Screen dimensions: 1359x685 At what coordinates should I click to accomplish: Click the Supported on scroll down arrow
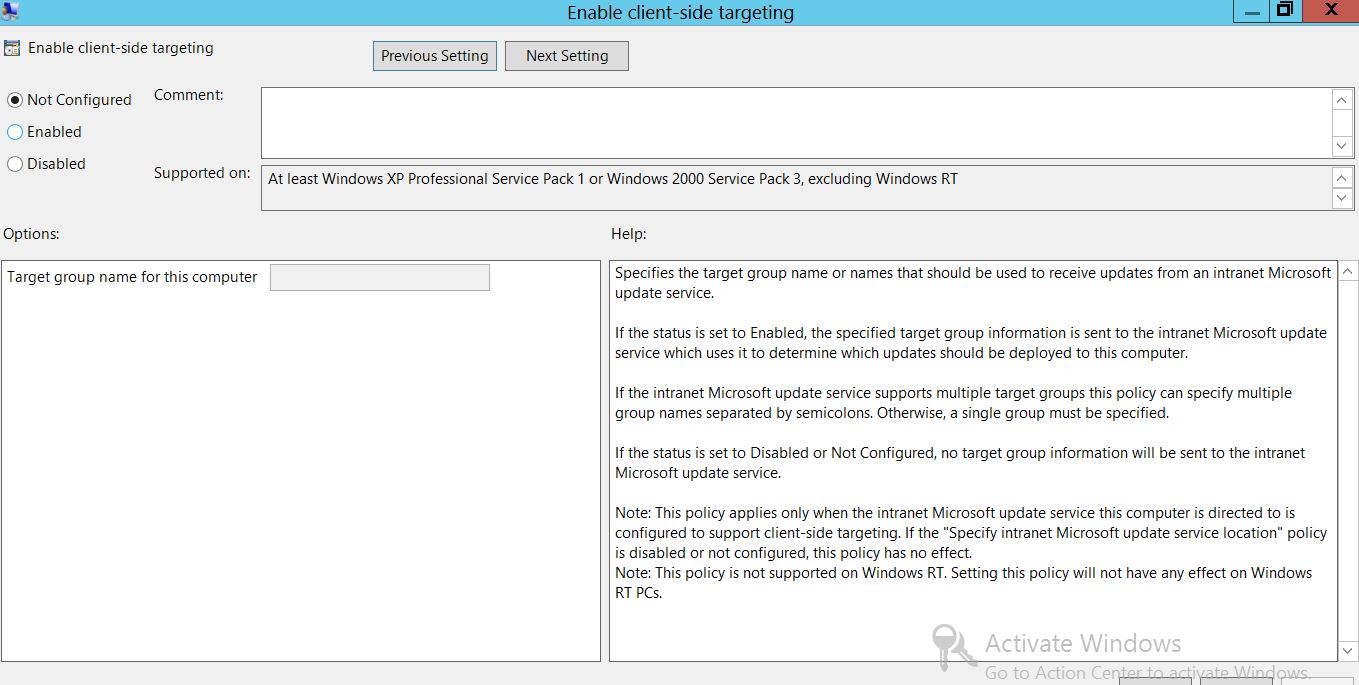[x=1343, y=198]
